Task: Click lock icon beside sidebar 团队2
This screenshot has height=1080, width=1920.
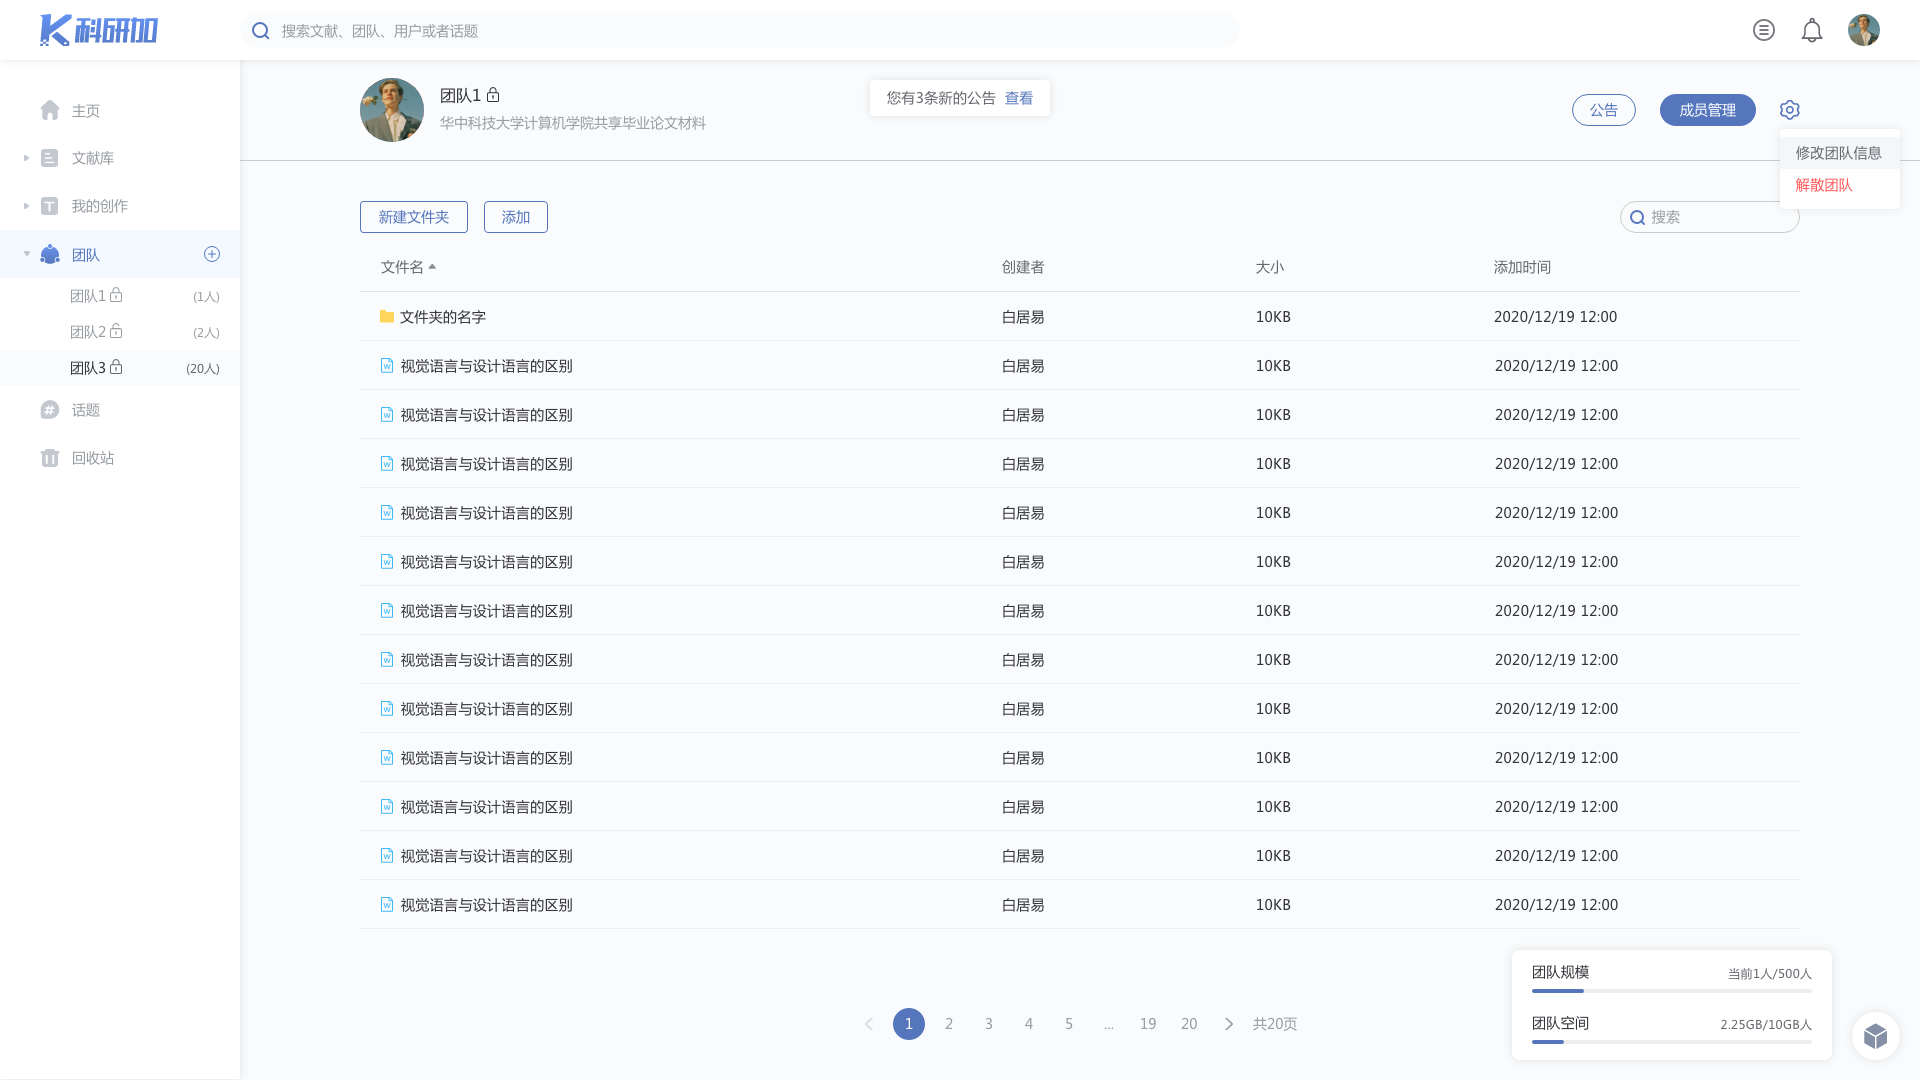Action: (116, 331)
